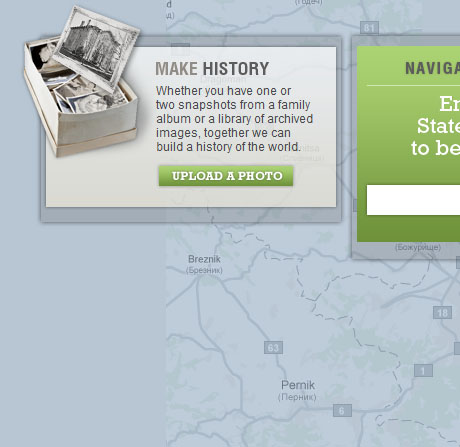Click the Make History description paragraph

pyautogui.click(x=235, y=119)
